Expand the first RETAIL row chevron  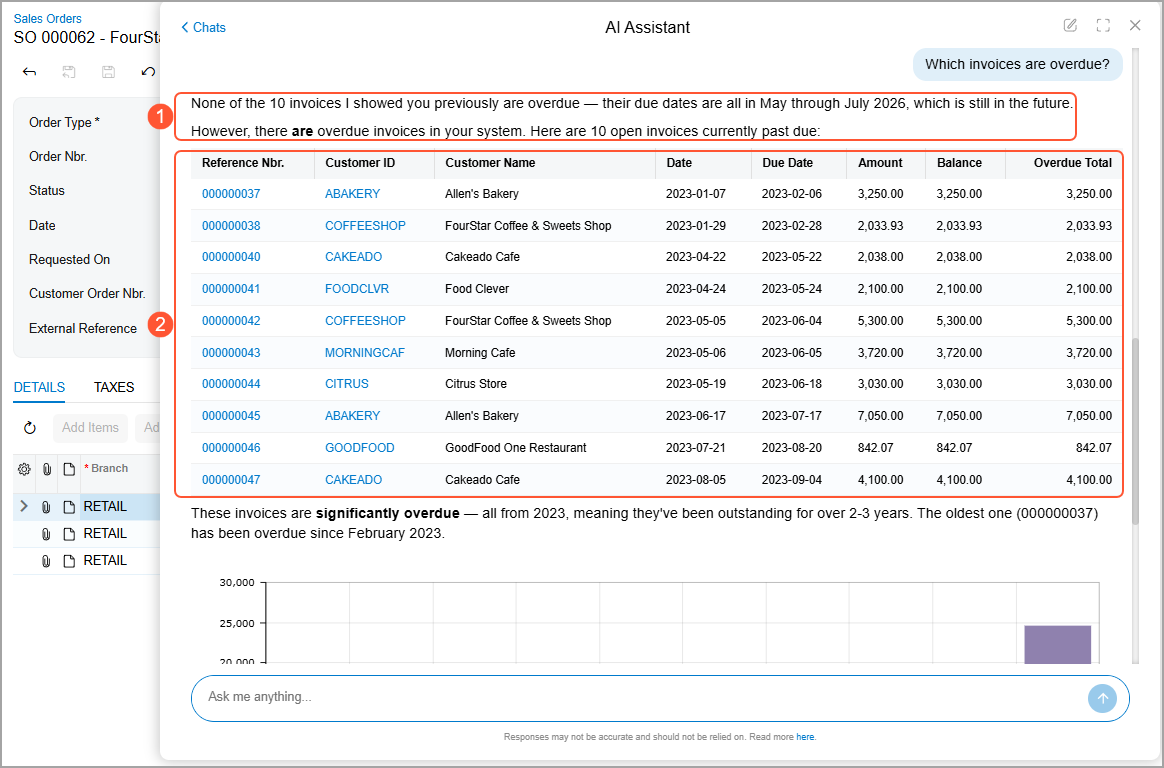click(24, 506)
